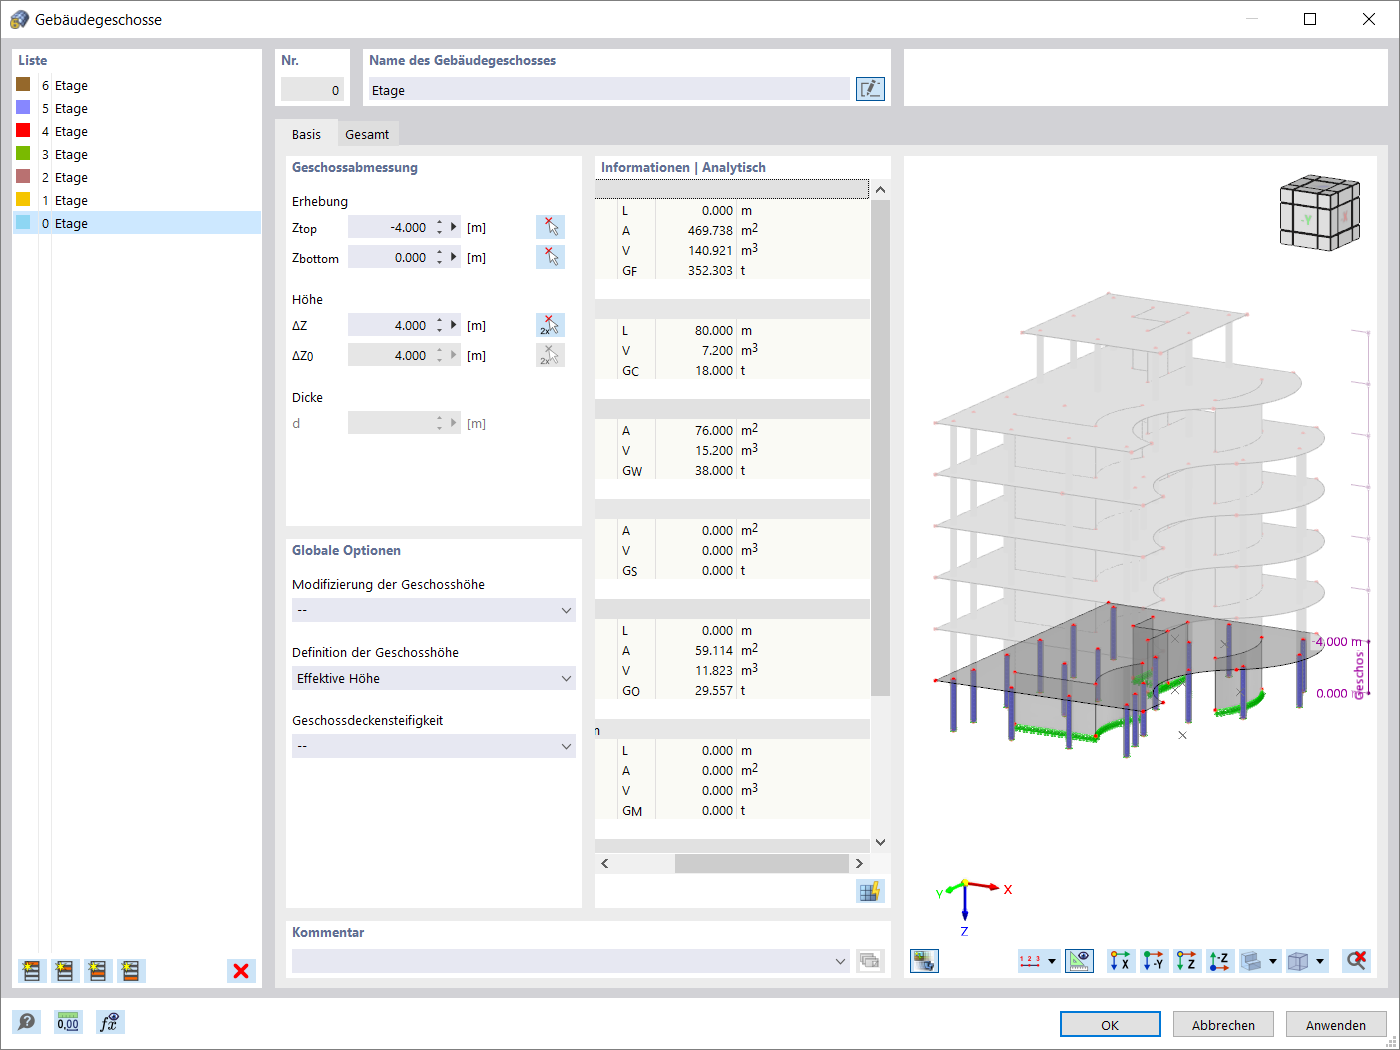
Task: Expand the wireframe cube dropdown arrow
Action: [1320, 961]
